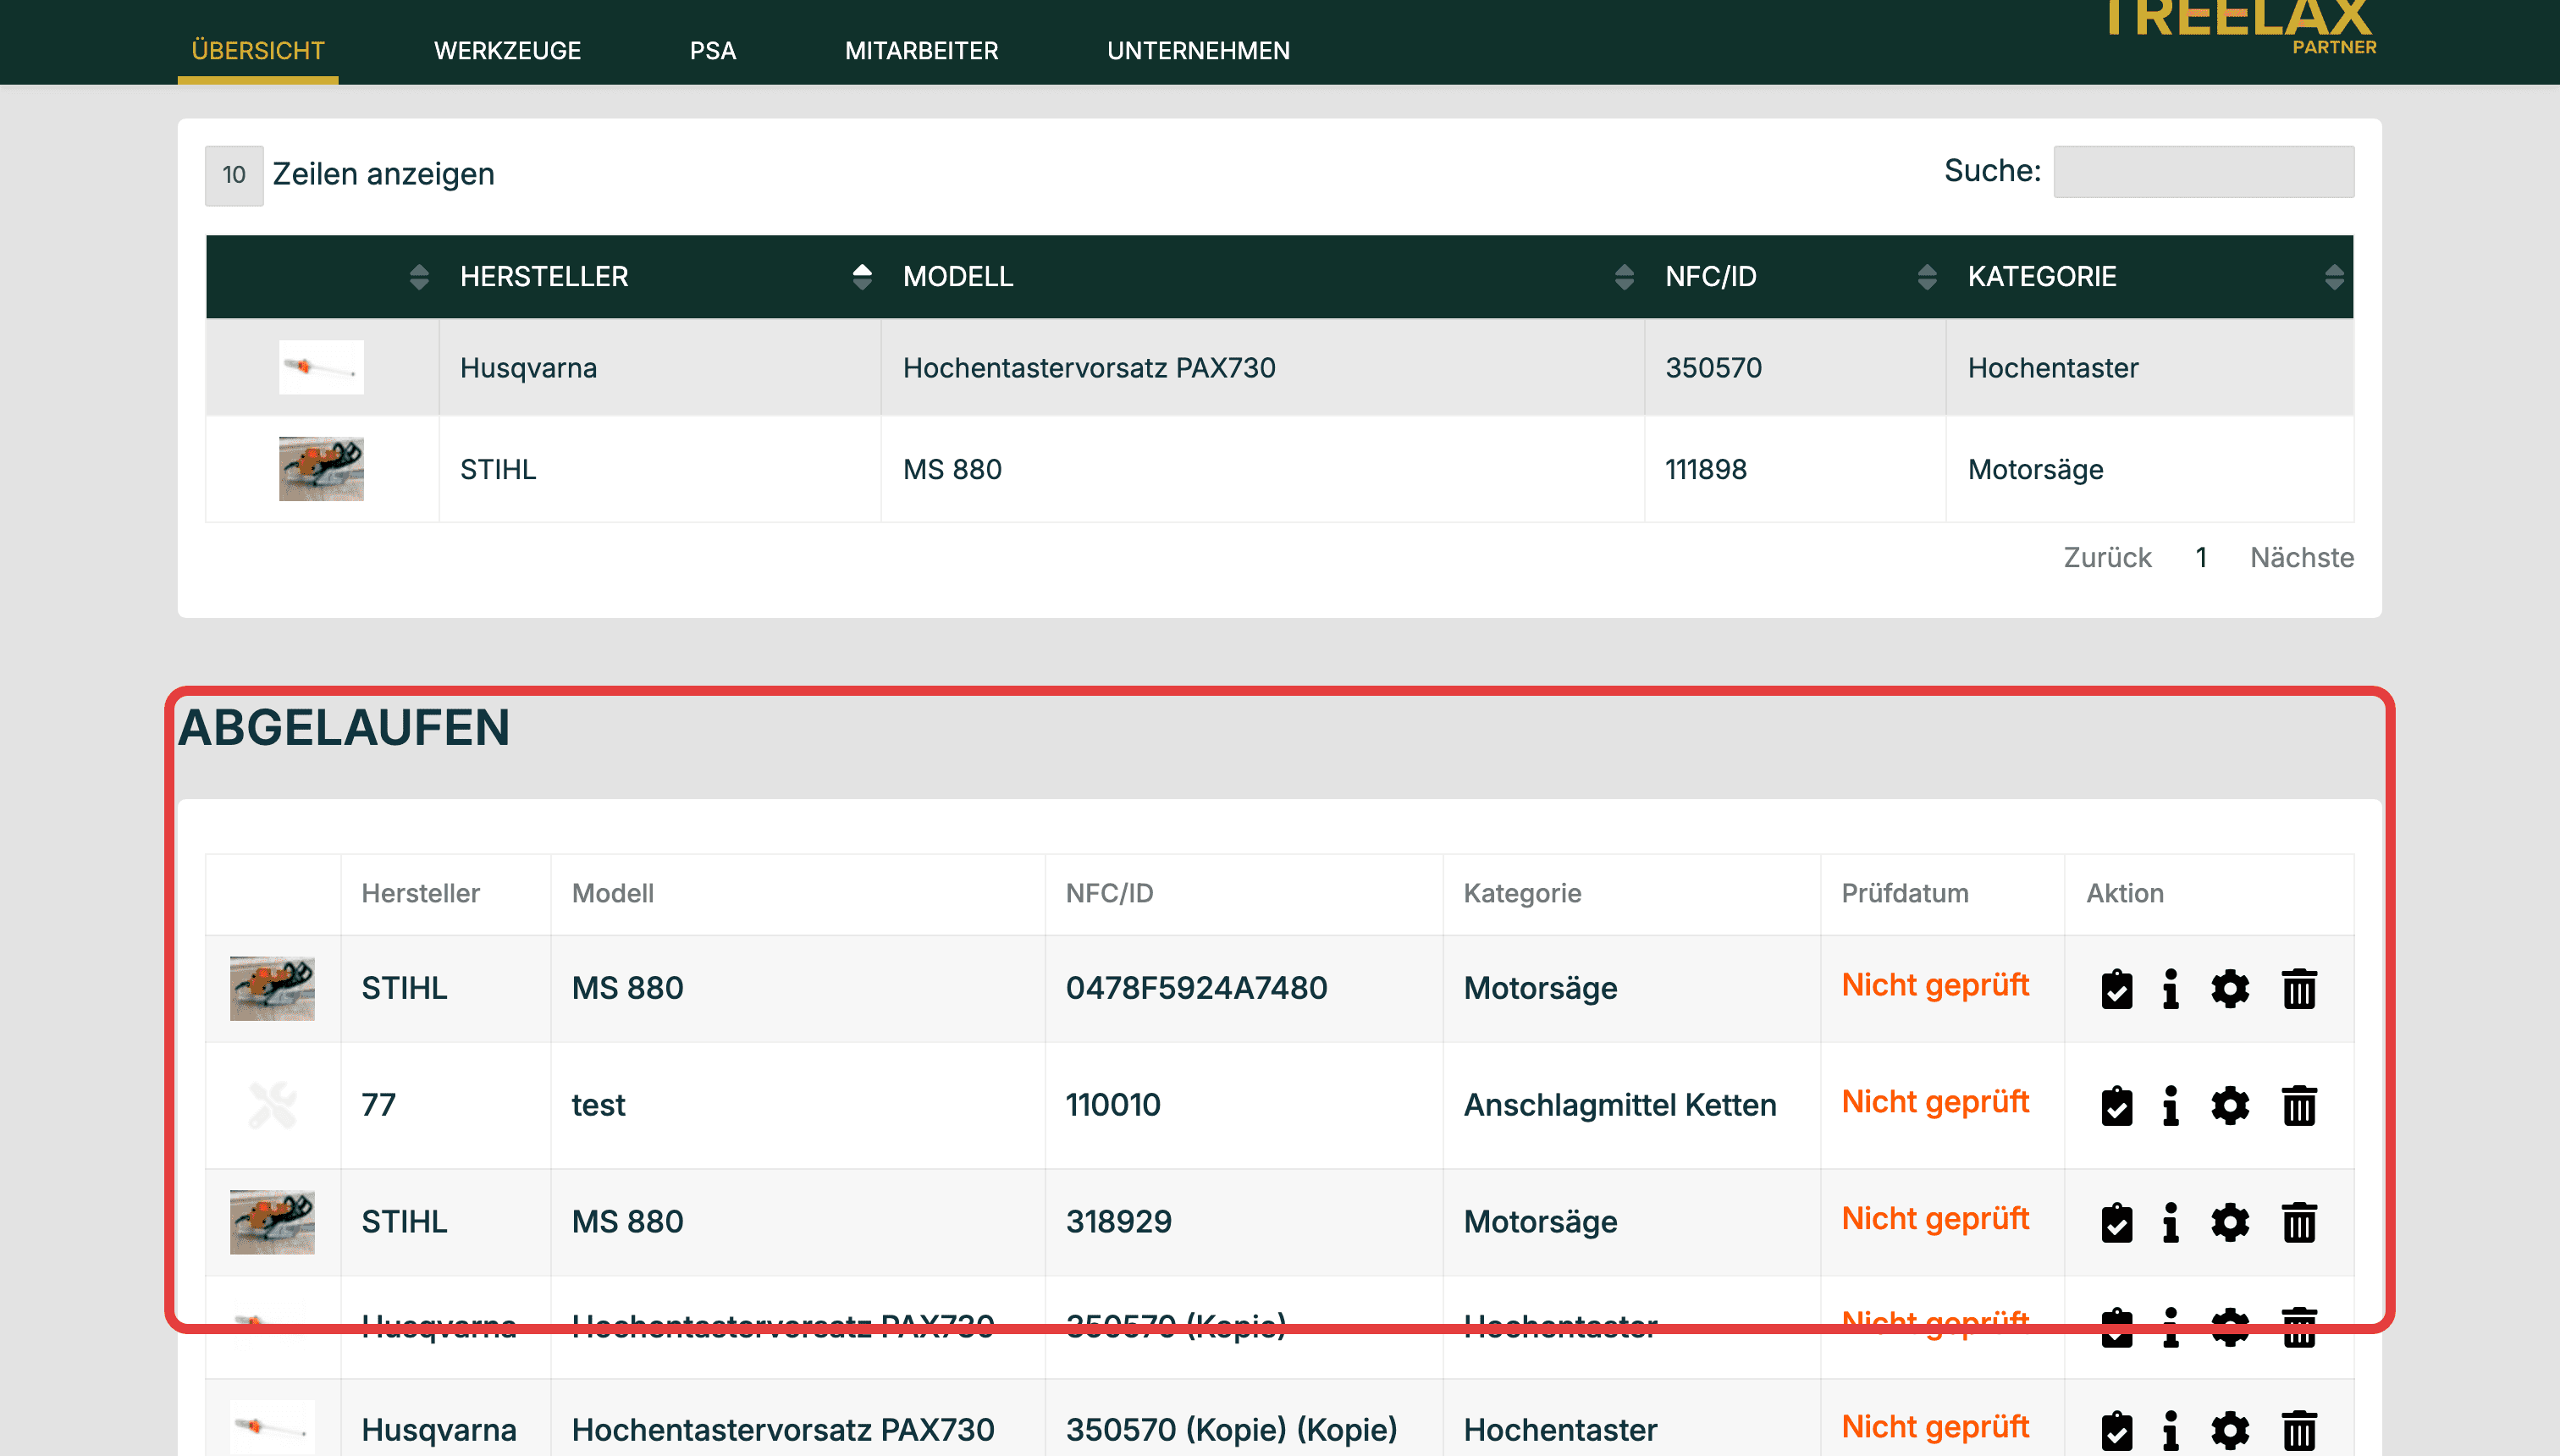This screenshot has width=2560, height=1456.
Task: Go to the Nächste page
Action: point(2302,558)
